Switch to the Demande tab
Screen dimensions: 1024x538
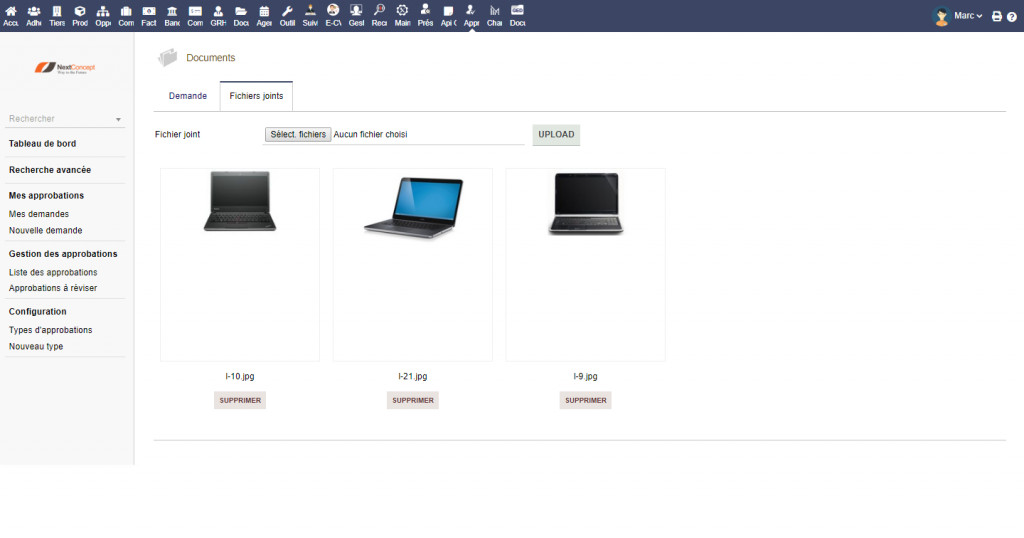coord(187,96)
